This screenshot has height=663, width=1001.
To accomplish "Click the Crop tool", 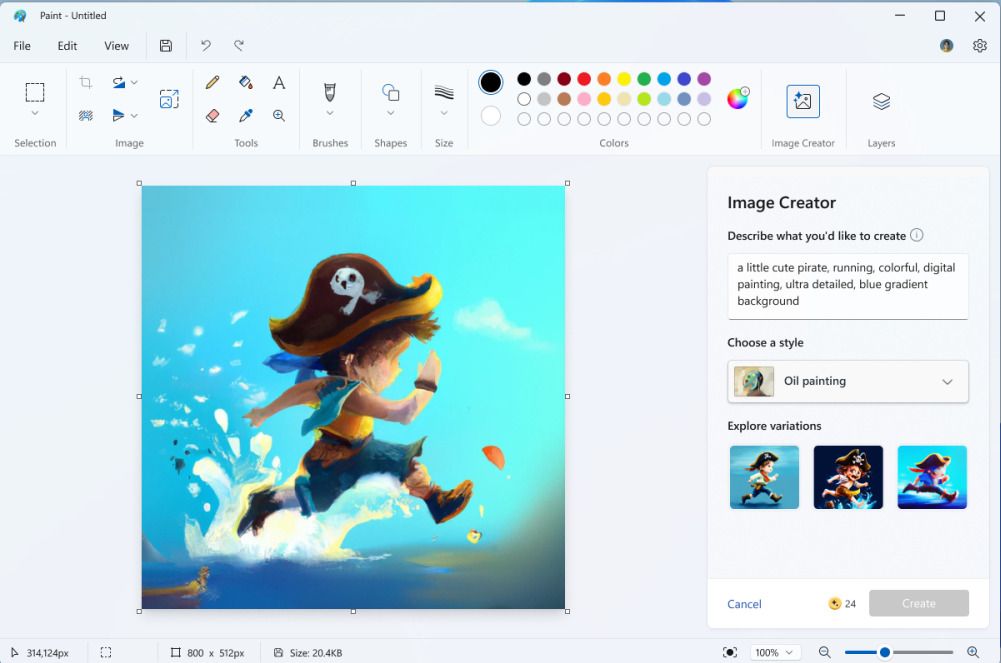I will point(85,82).
